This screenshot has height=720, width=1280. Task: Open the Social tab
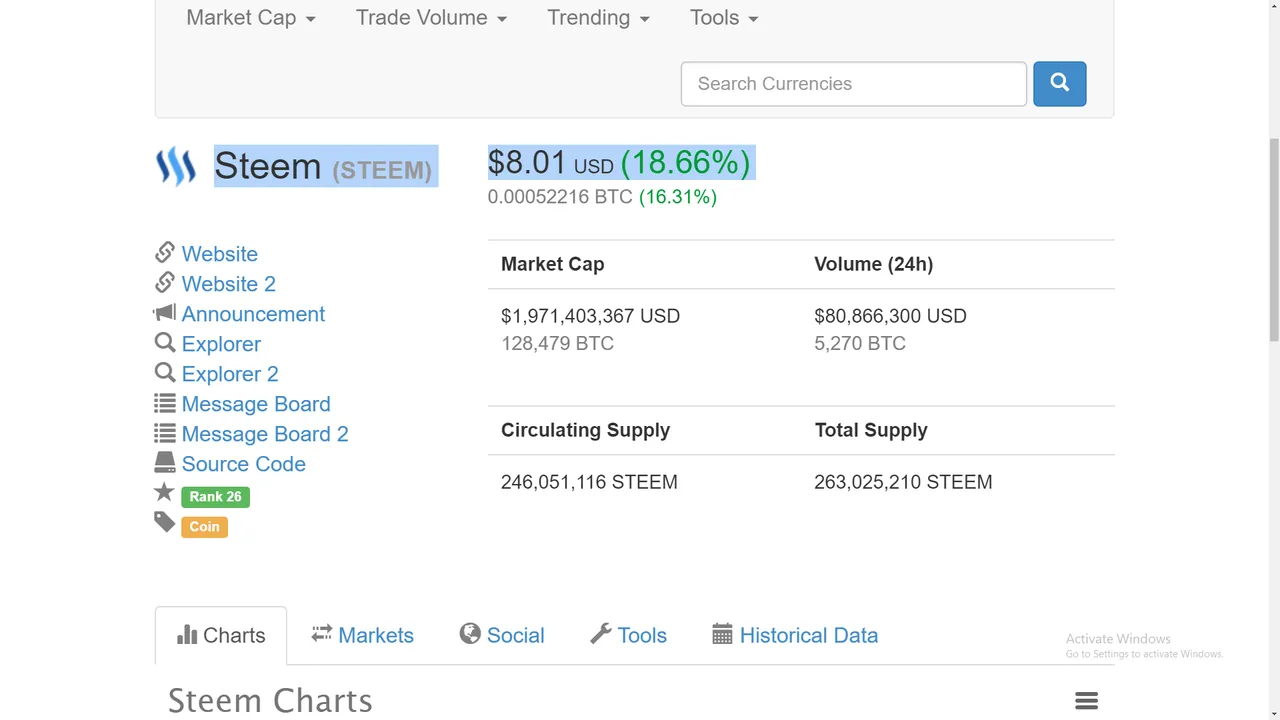tap(502, 635)
